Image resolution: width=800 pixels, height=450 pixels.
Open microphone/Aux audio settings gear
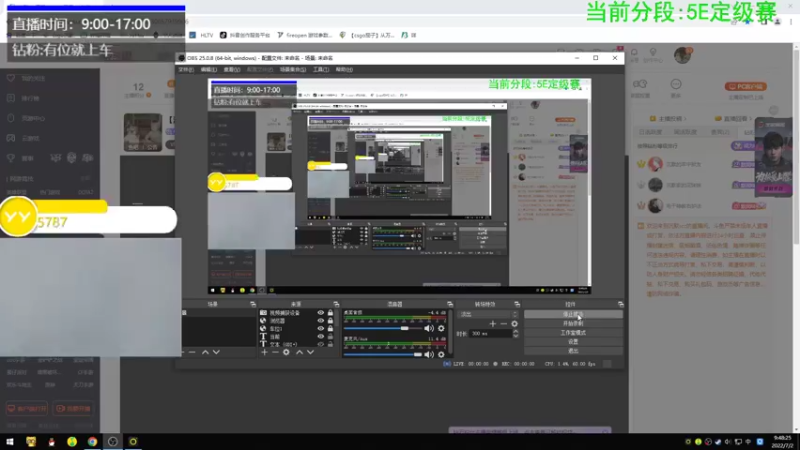click(x=441, y=354)
